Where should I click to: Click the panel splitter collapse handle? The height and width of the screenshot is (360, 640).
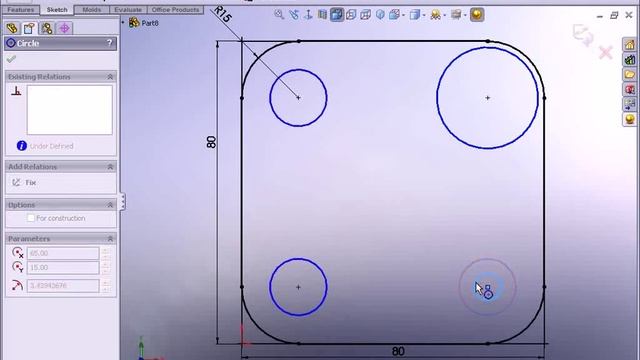(122, 202)
